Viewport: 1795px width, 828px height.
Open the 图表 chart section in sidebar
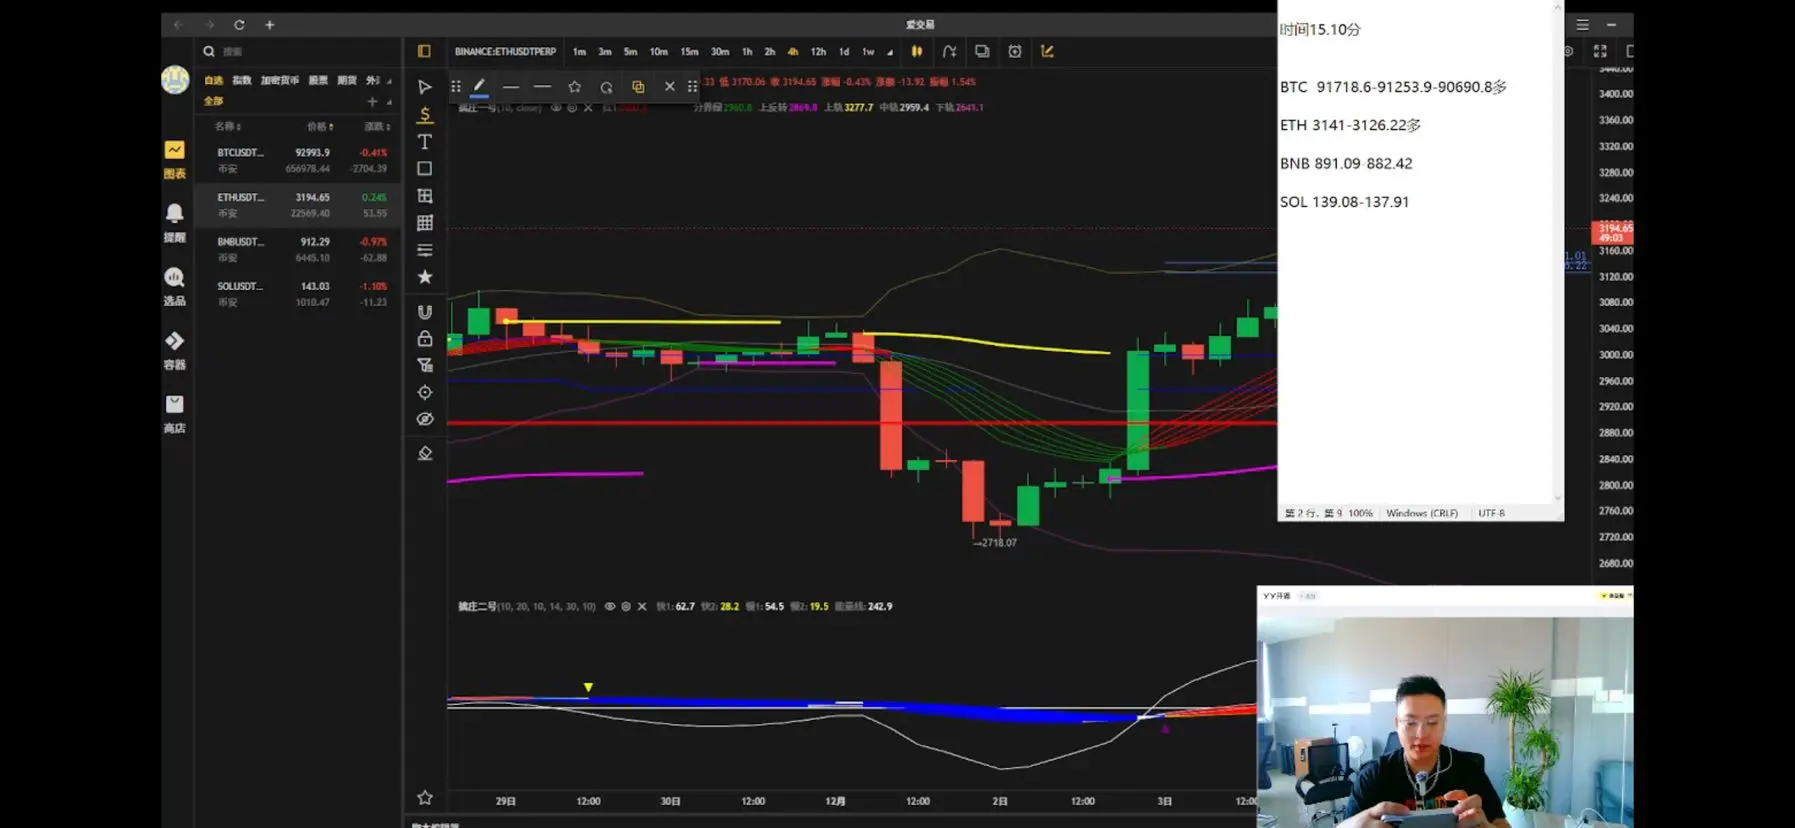tap(174, 159)
